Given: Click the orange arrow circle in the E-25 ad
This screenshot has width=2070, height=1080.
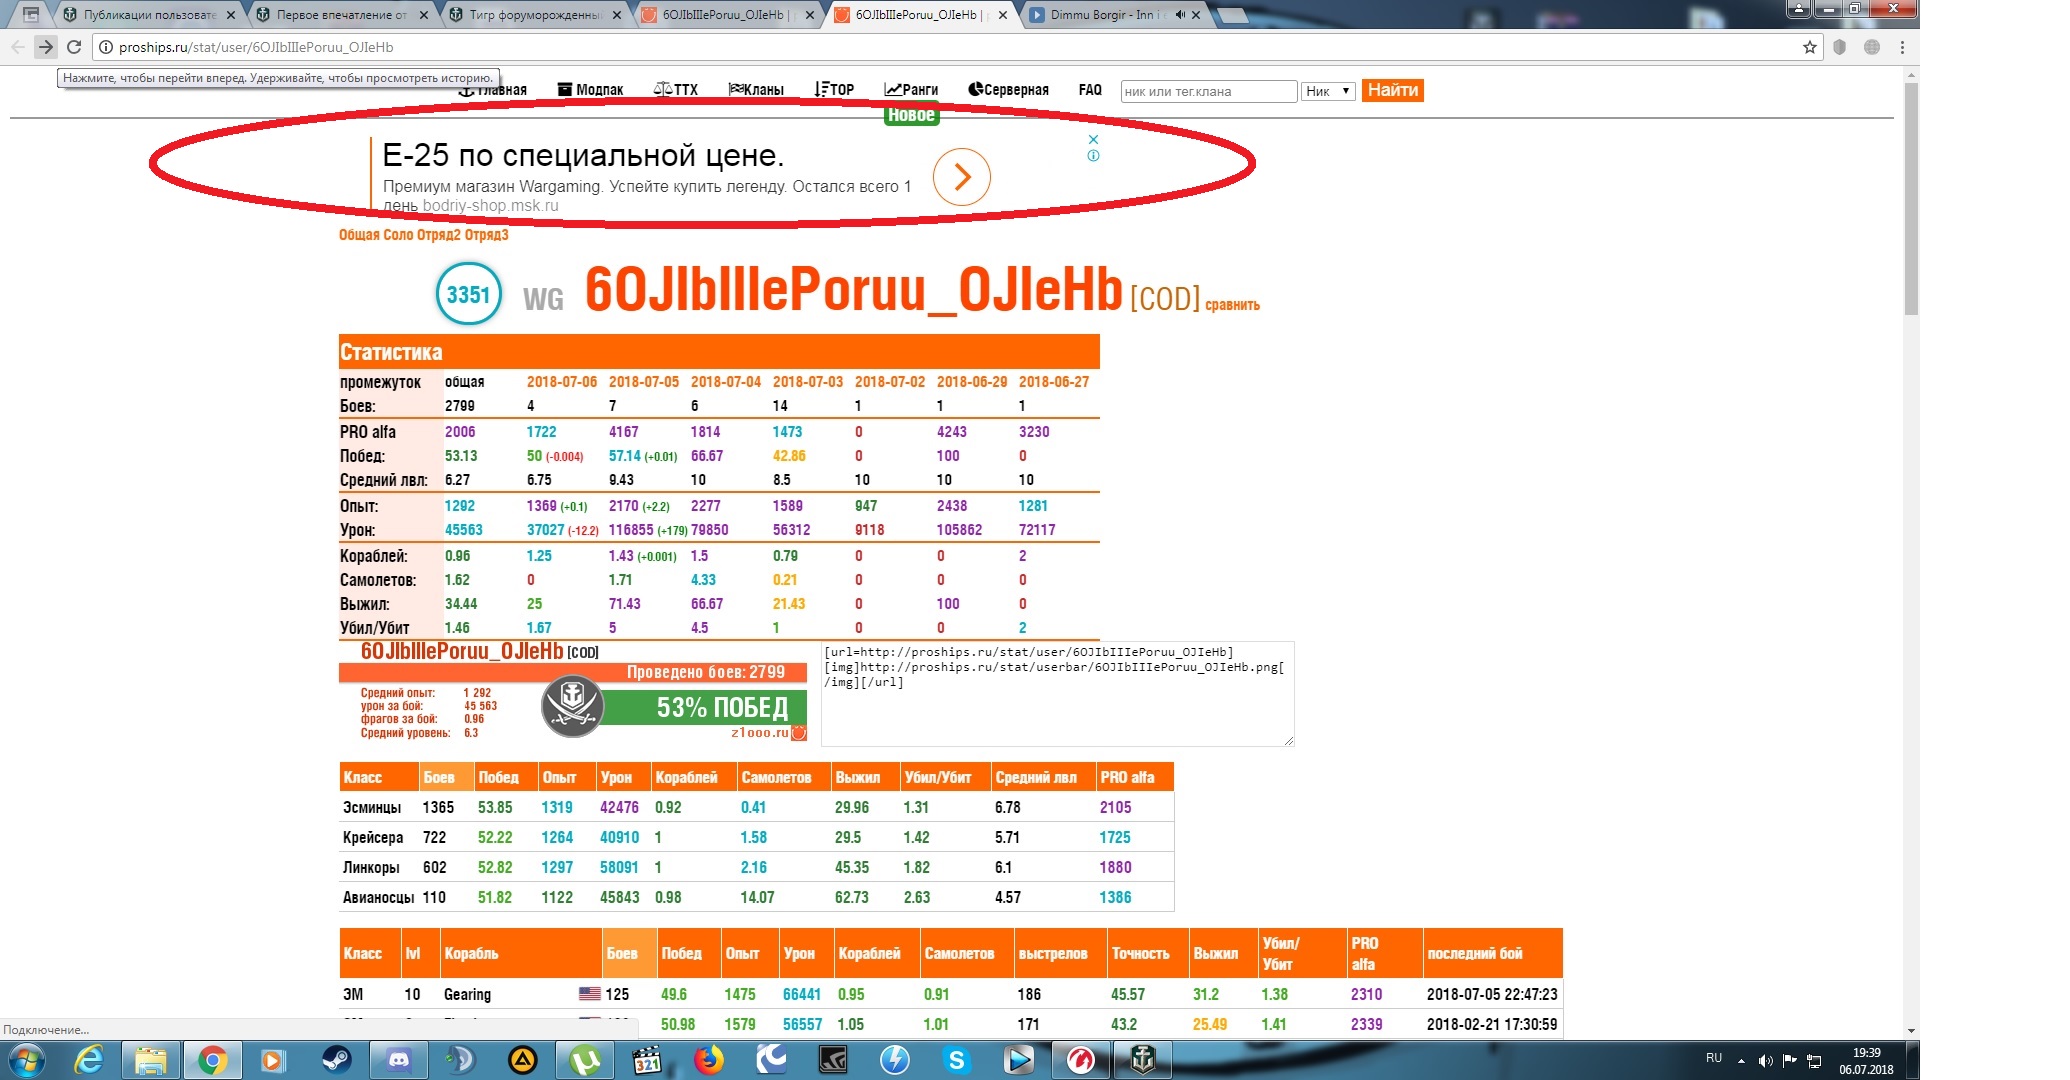Looking at the screenshot, I should 961,177.
